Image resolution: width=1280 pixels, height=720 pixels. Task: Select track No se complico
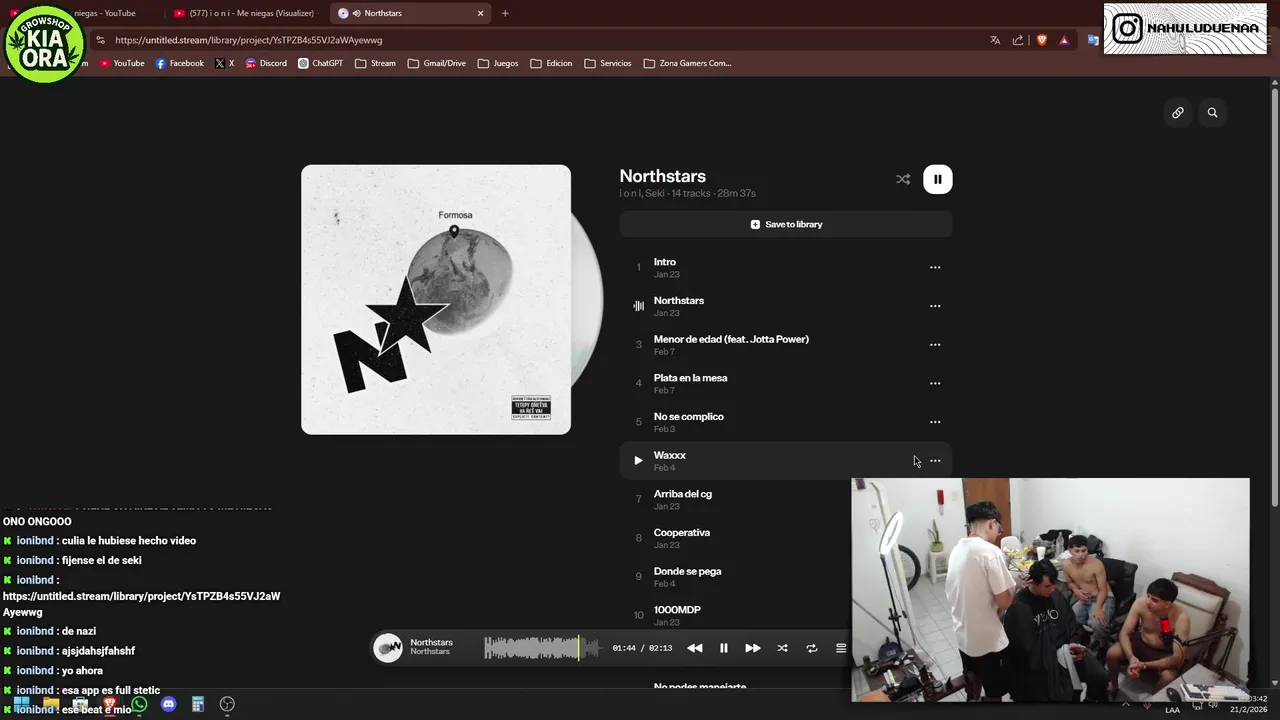(x=786, y=422)
